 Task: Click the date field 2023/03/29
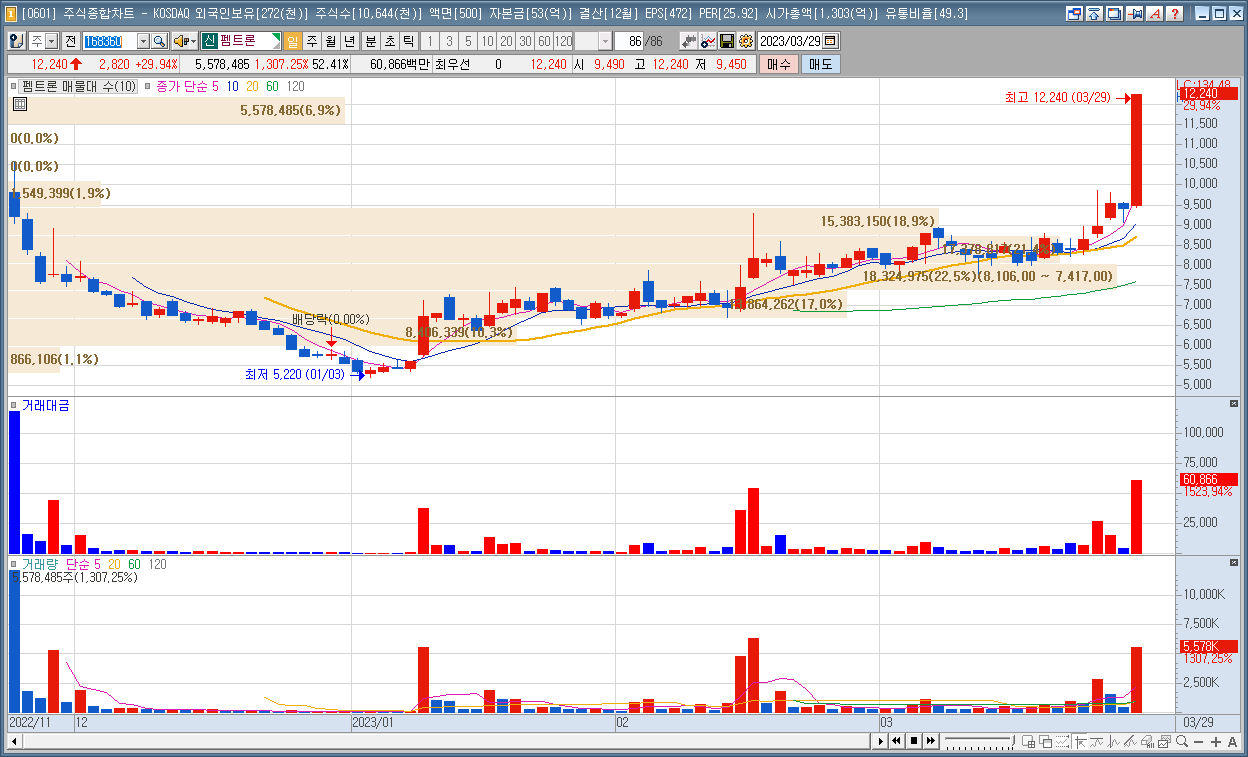pos(789,41)
